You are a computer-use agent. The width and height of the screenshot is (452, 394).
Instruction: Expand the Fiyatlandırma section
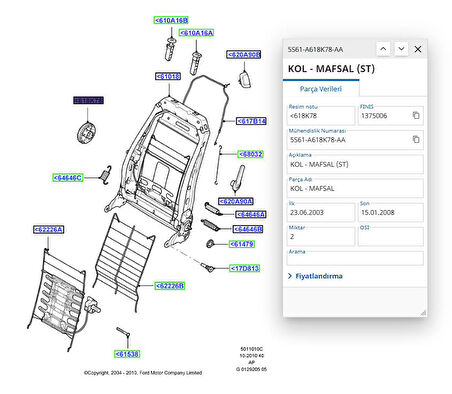point(315,276)
